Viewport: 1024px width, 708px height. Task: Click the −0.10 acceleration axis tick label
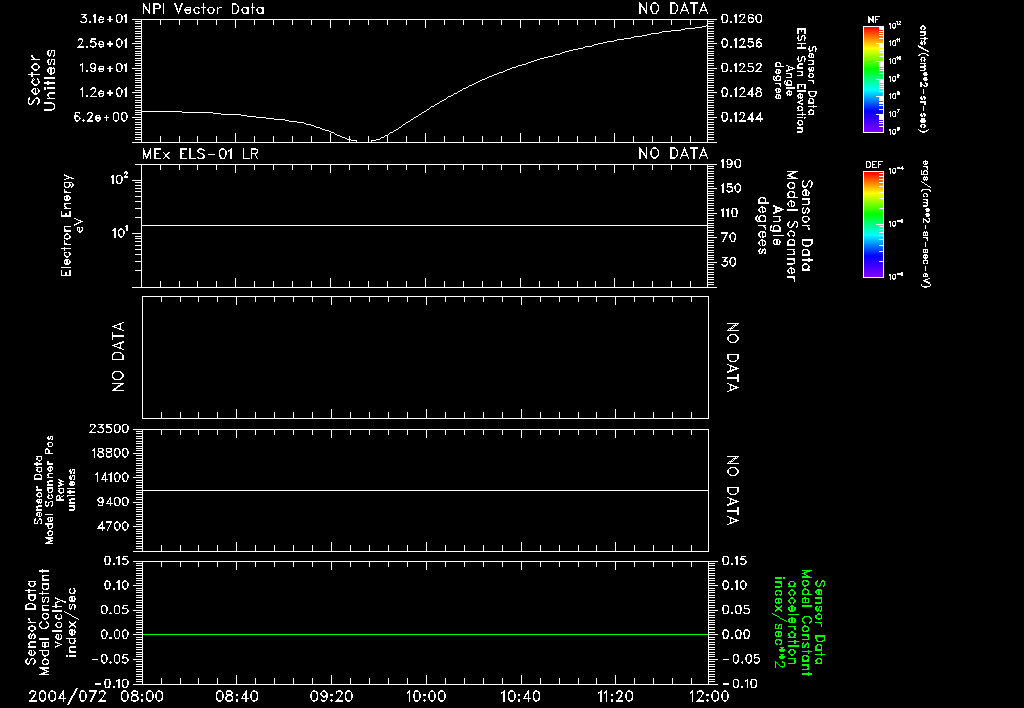point(741,683)
